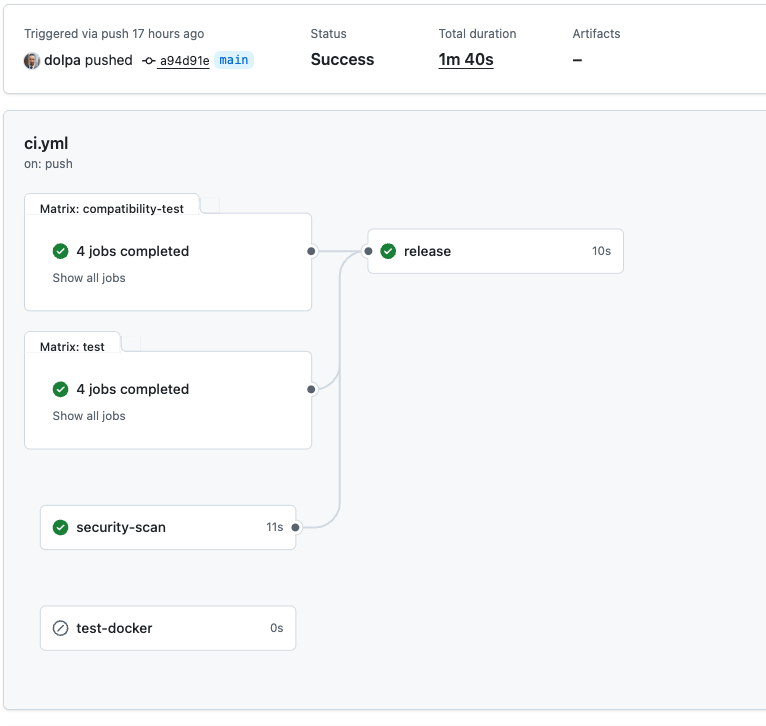Click green checkmark on release job

click(x=388, y=251)
